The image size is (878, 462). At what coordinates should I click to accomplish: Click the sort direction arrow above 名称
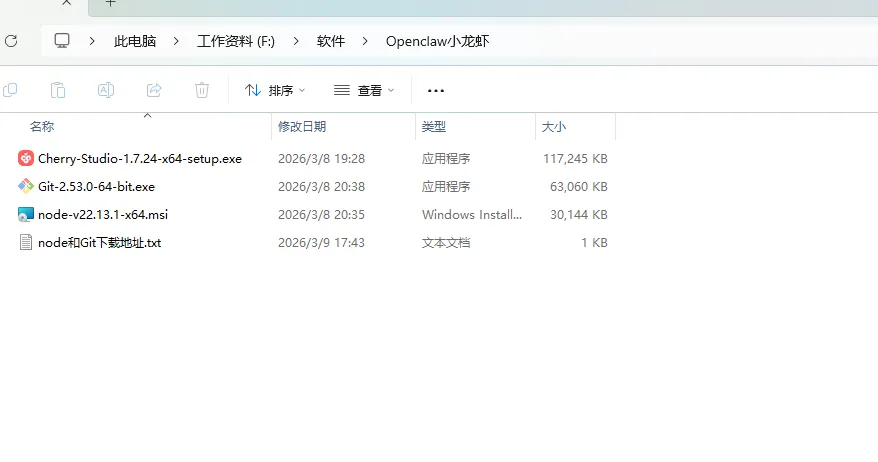[148, 115]
